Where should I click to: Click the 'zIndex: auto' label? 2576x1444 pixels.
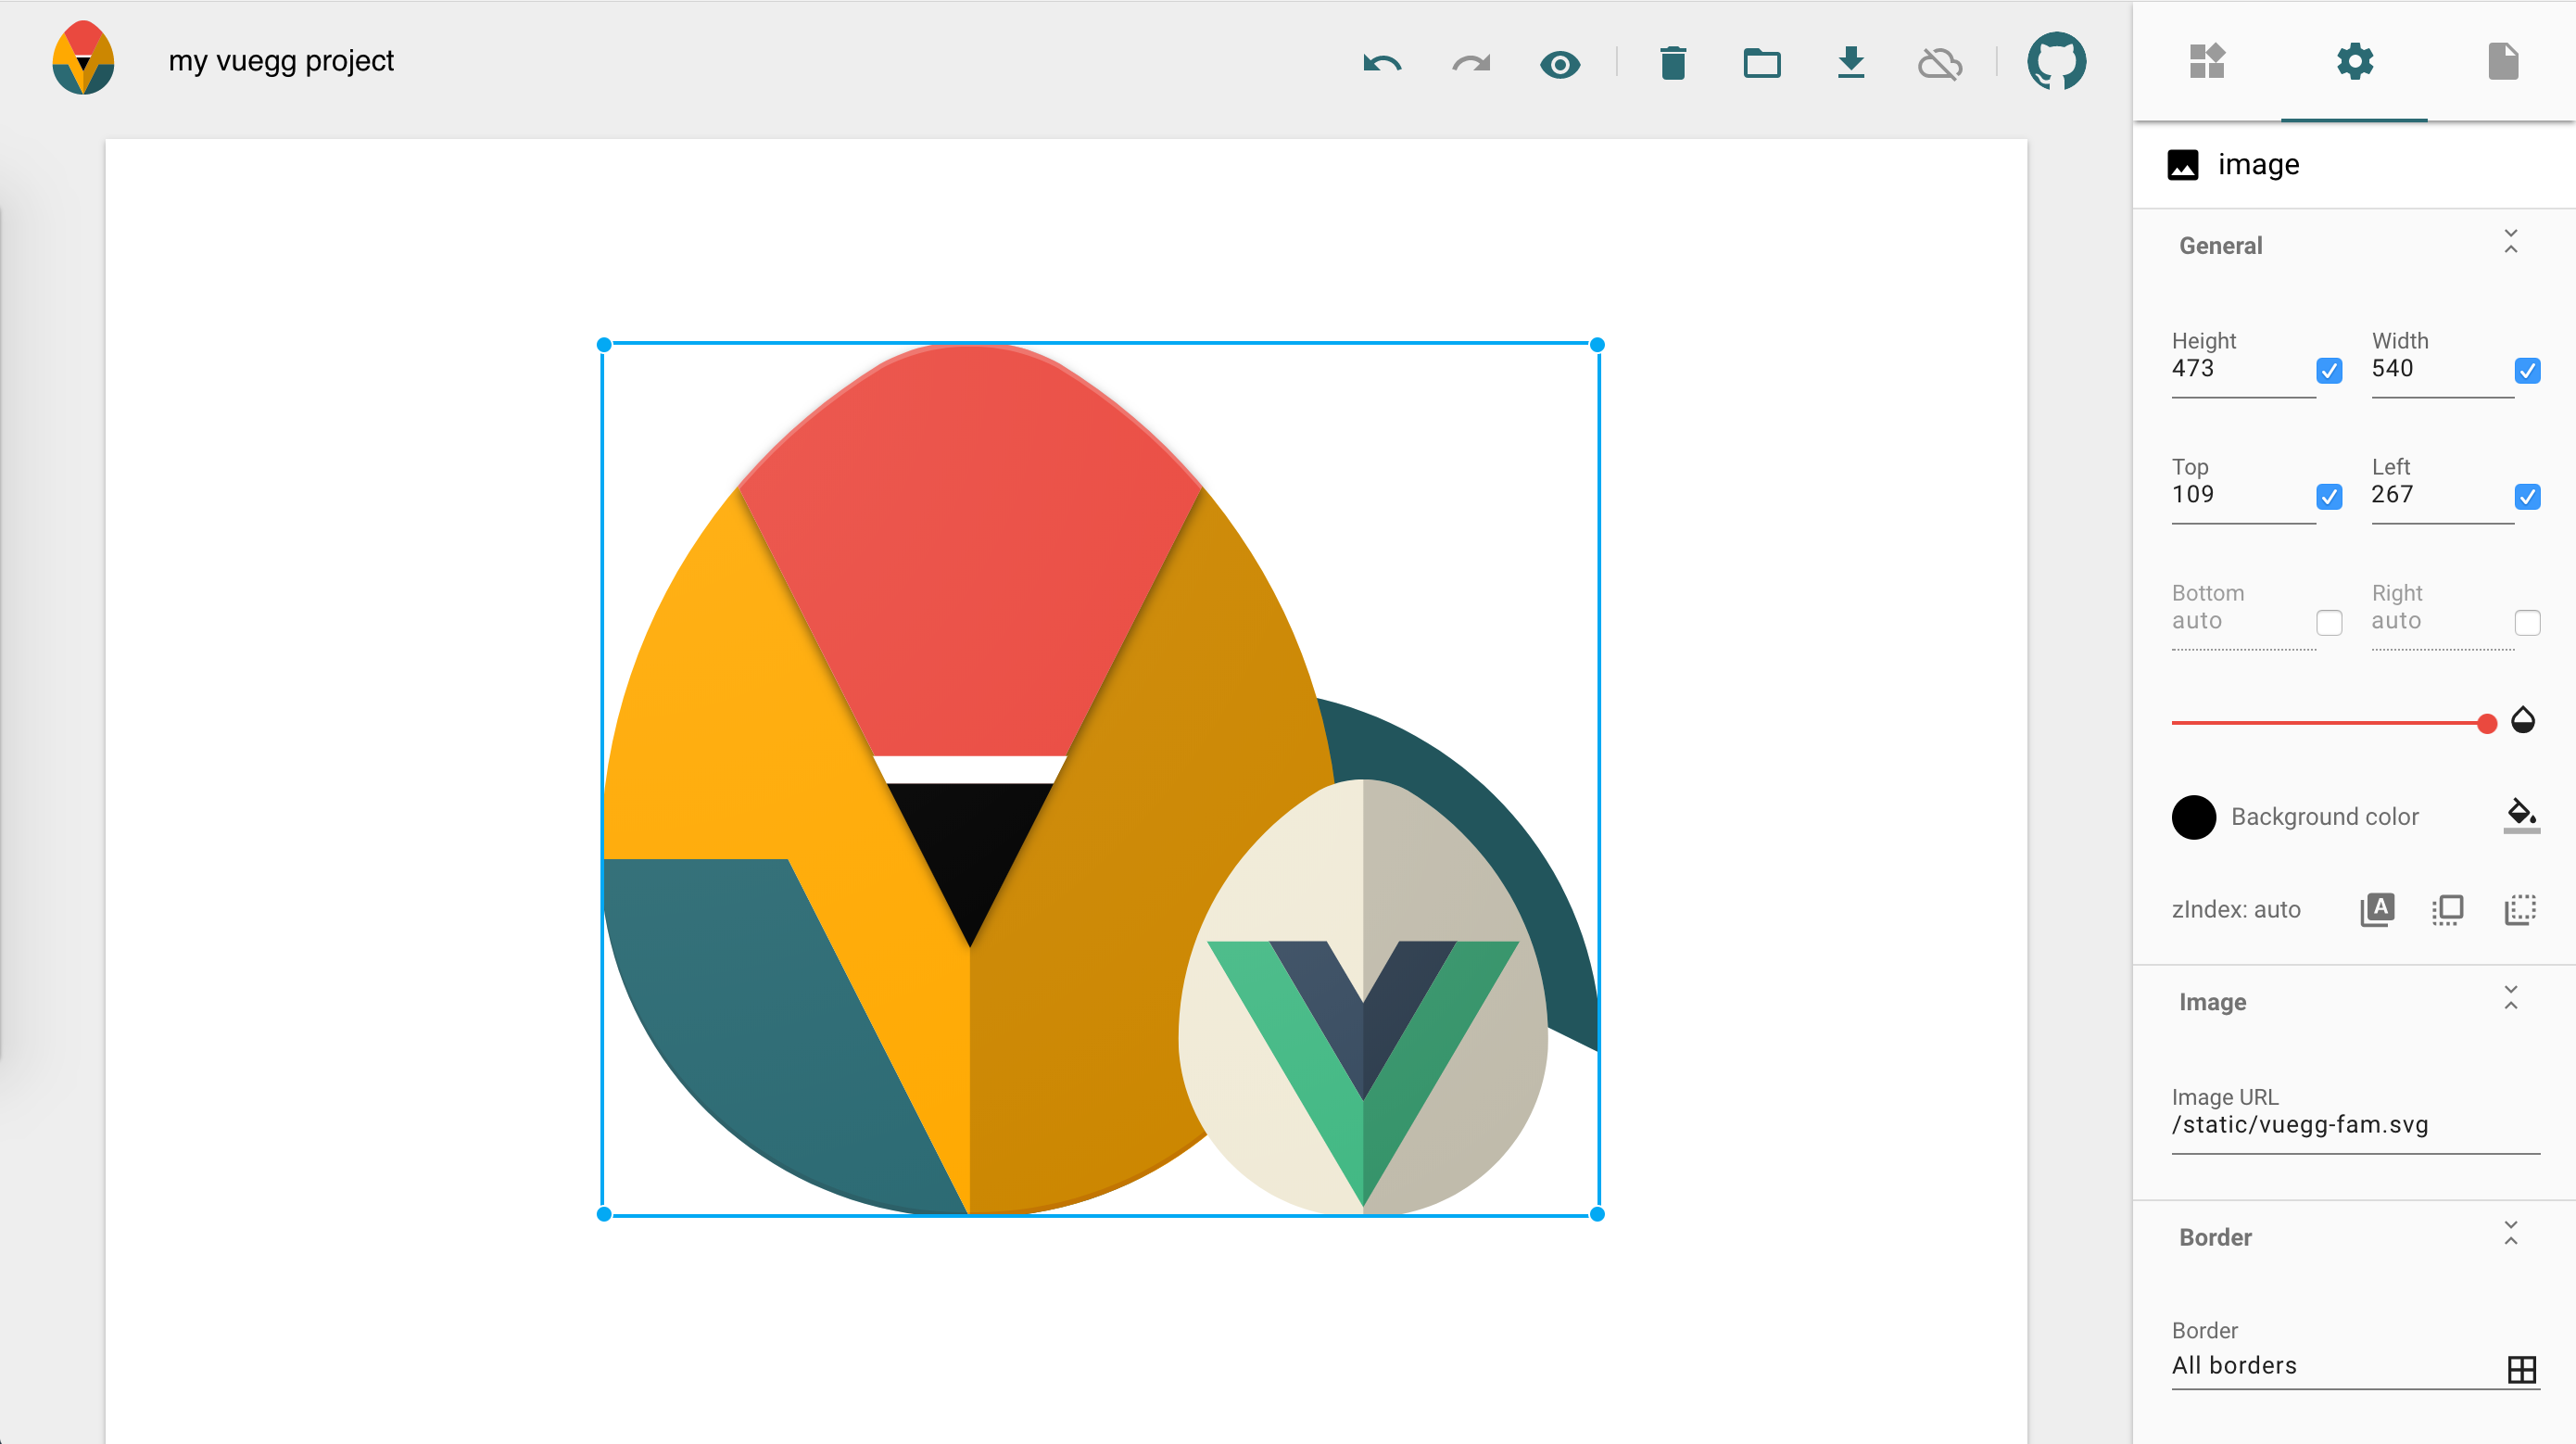[x=2236, y=910]
